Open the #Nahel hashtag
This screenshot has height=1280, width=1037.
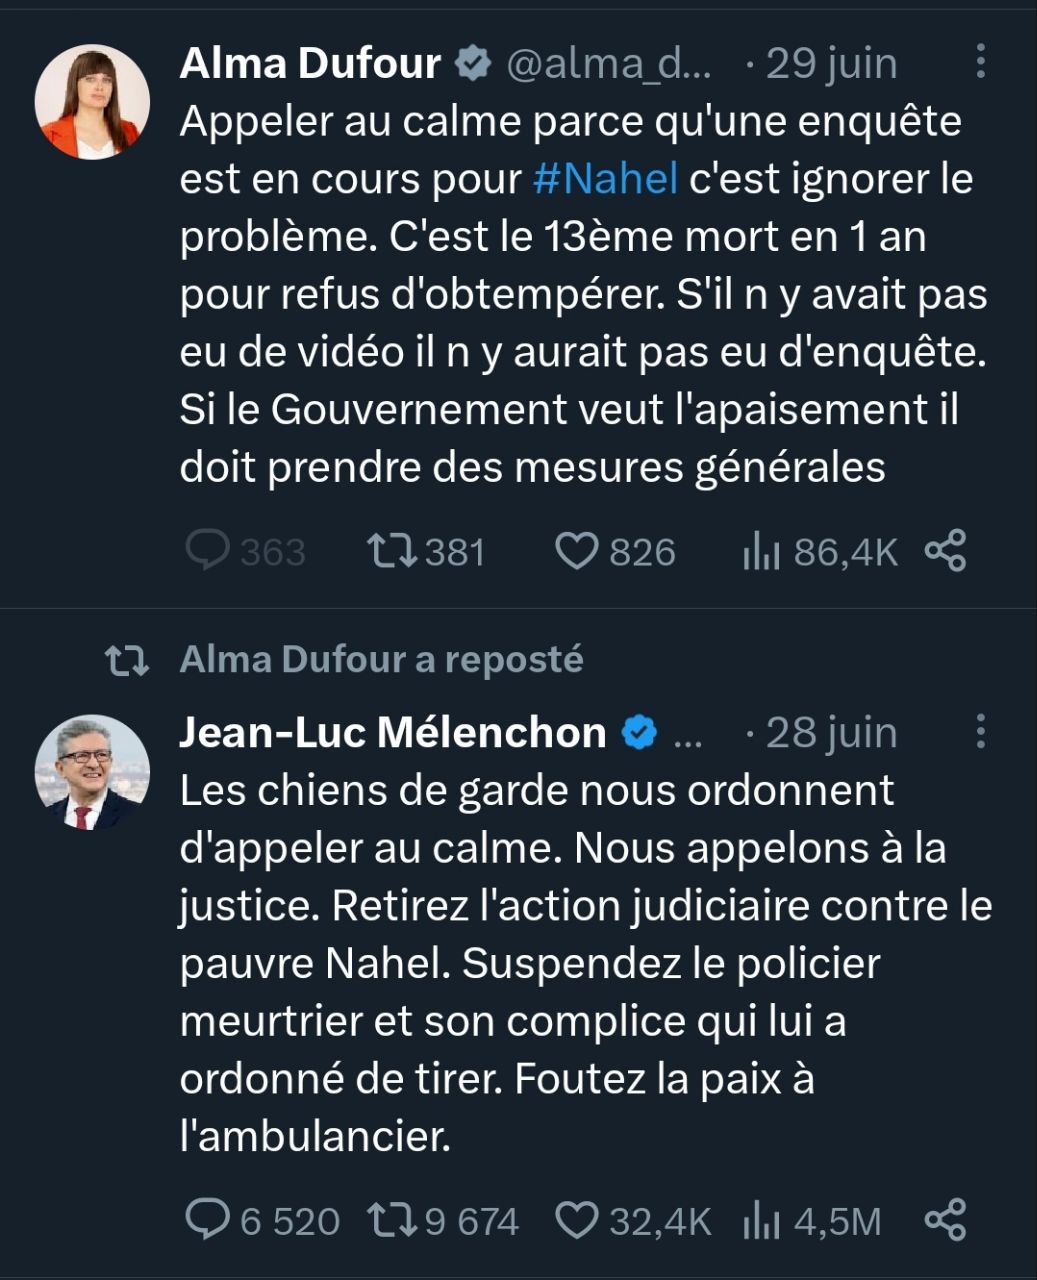tap(606, 179)
